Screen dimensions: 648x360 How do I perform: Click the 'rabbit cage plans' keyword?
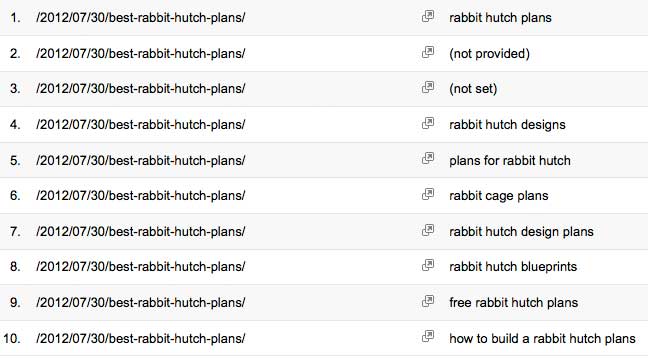point(498,196)
